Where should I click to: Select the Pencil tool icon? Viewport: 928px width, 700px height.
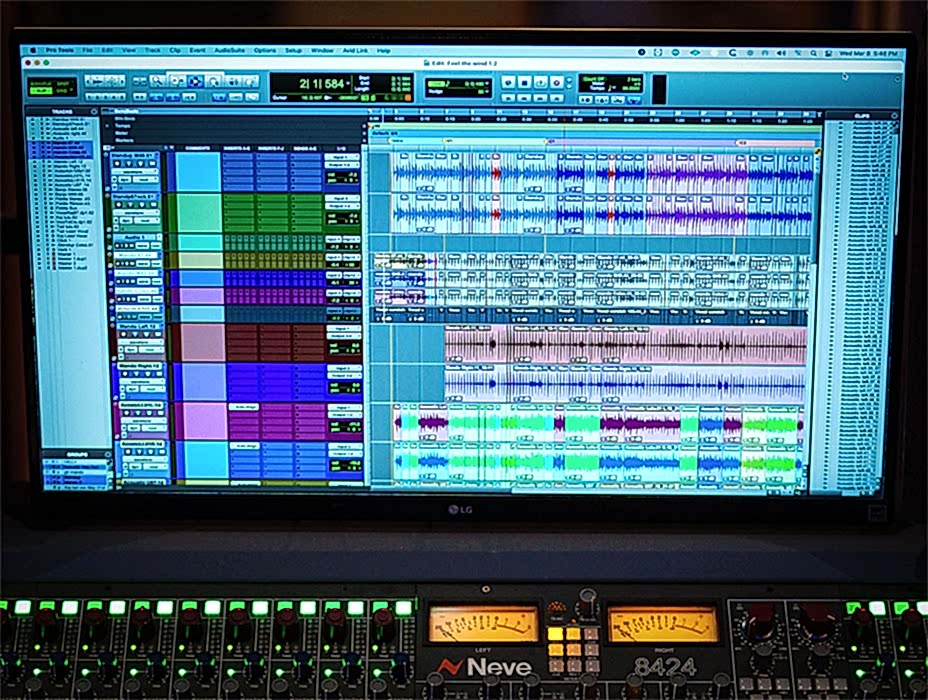click(x=251, y=81)
